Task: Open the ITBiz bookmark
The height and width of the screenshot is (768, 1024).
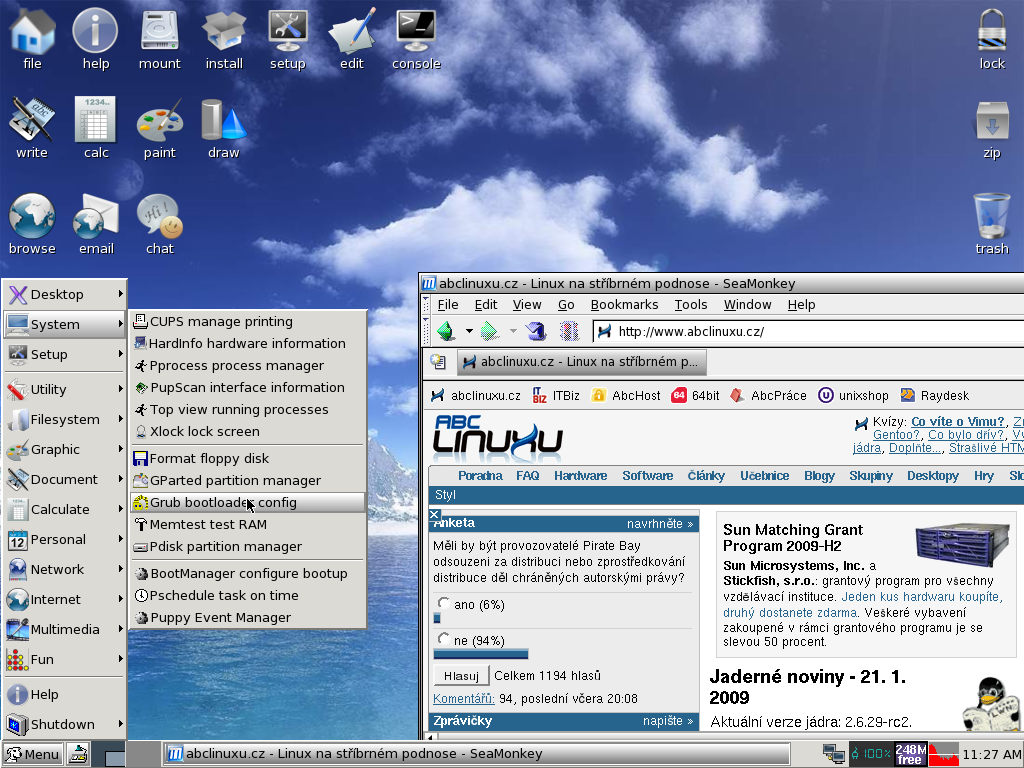Action: point(556,396)
